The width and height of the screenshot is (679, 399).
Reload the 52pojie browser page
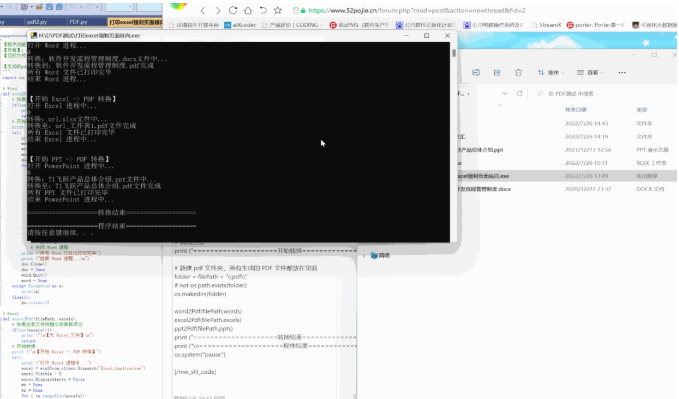click(x=233, y=10)
